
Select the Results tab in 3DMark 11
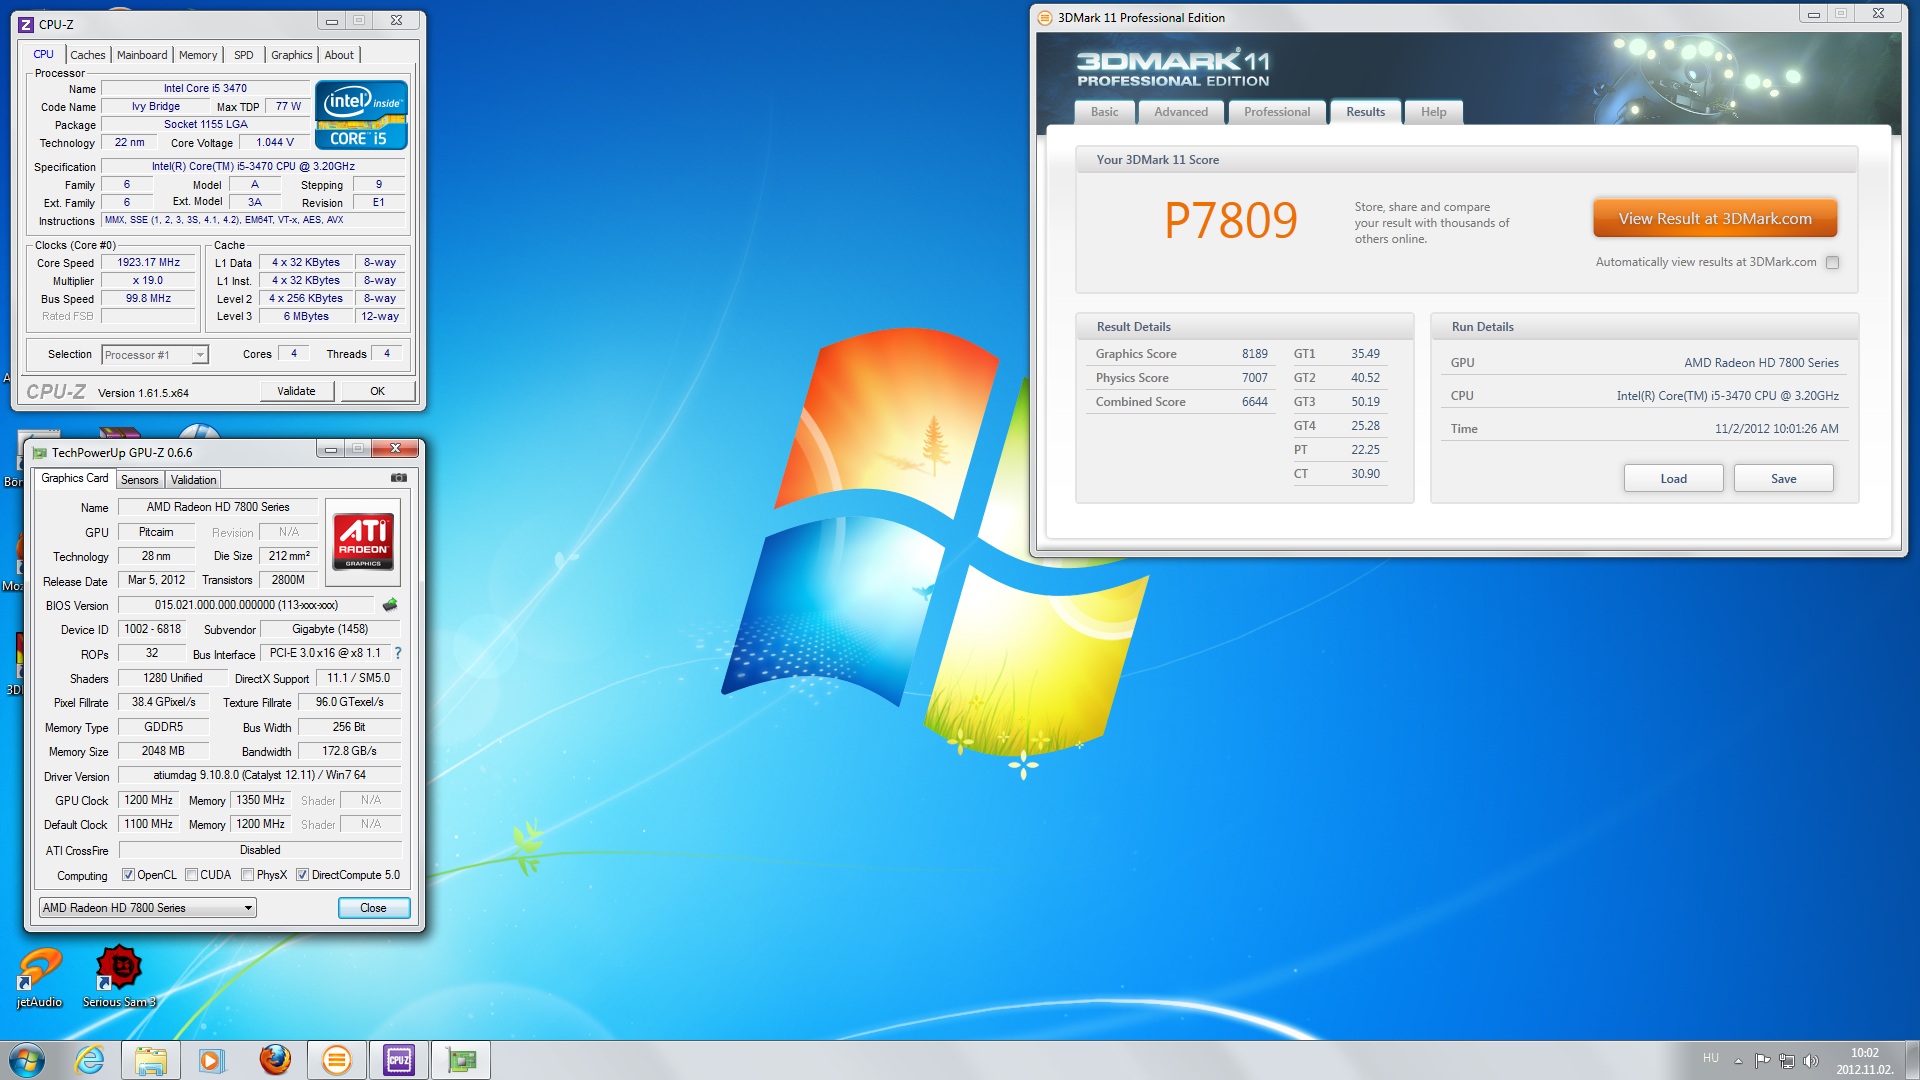[1366, 112]
